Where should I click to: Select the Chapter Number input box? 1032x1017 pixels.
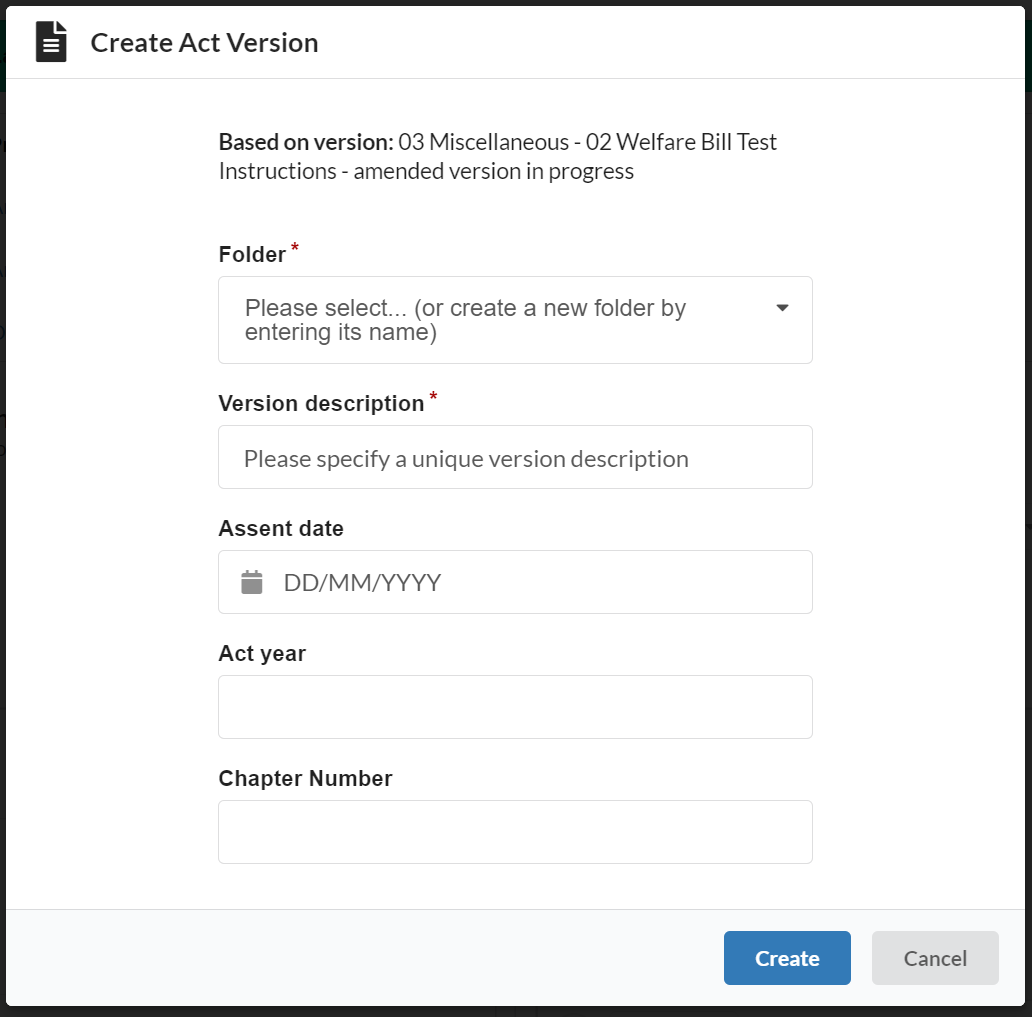pyautogui.click(x=515, y=832)
